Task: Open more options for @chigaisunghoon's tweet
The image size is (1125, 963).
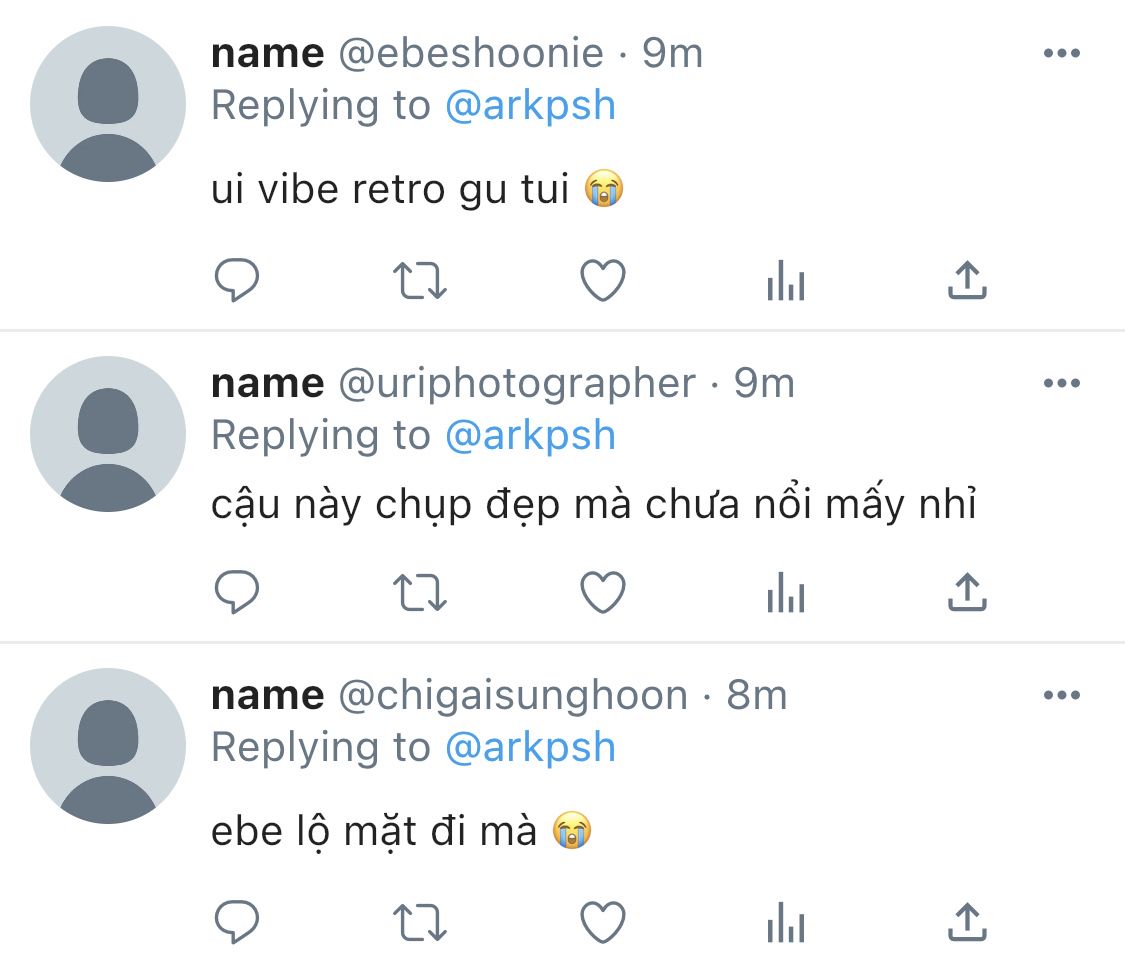Action: tap(1062, 695)
